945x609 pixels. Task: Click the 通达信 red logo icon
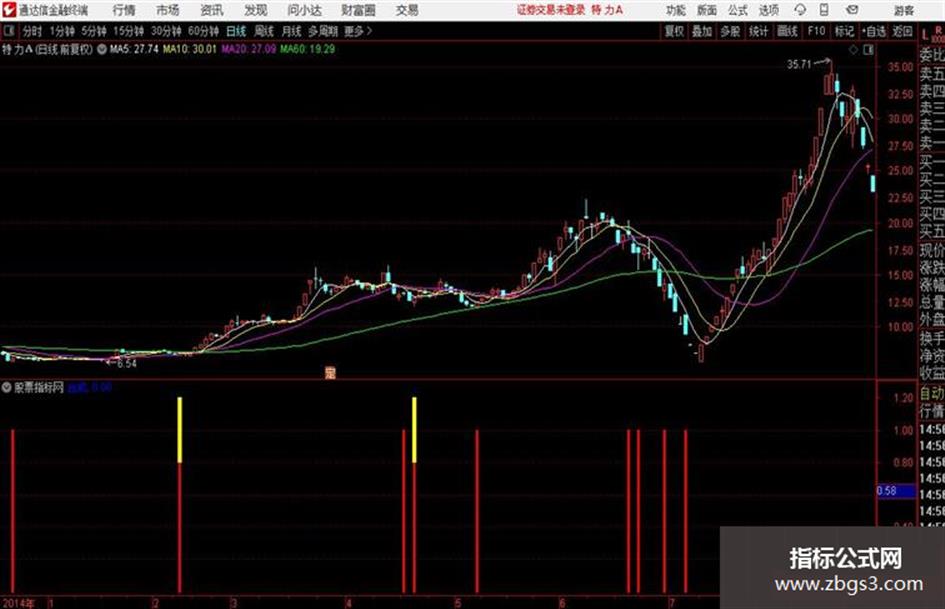point(9,10)
